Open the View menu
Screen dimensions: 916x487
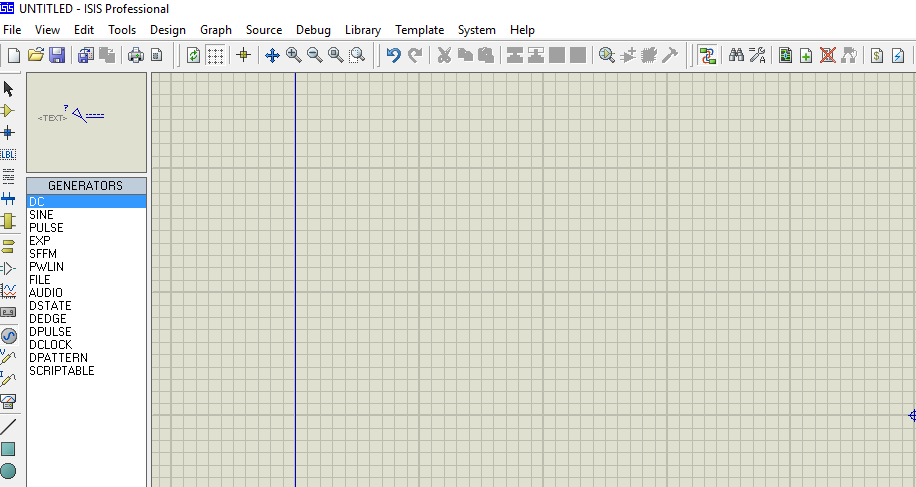pos(47,30)
